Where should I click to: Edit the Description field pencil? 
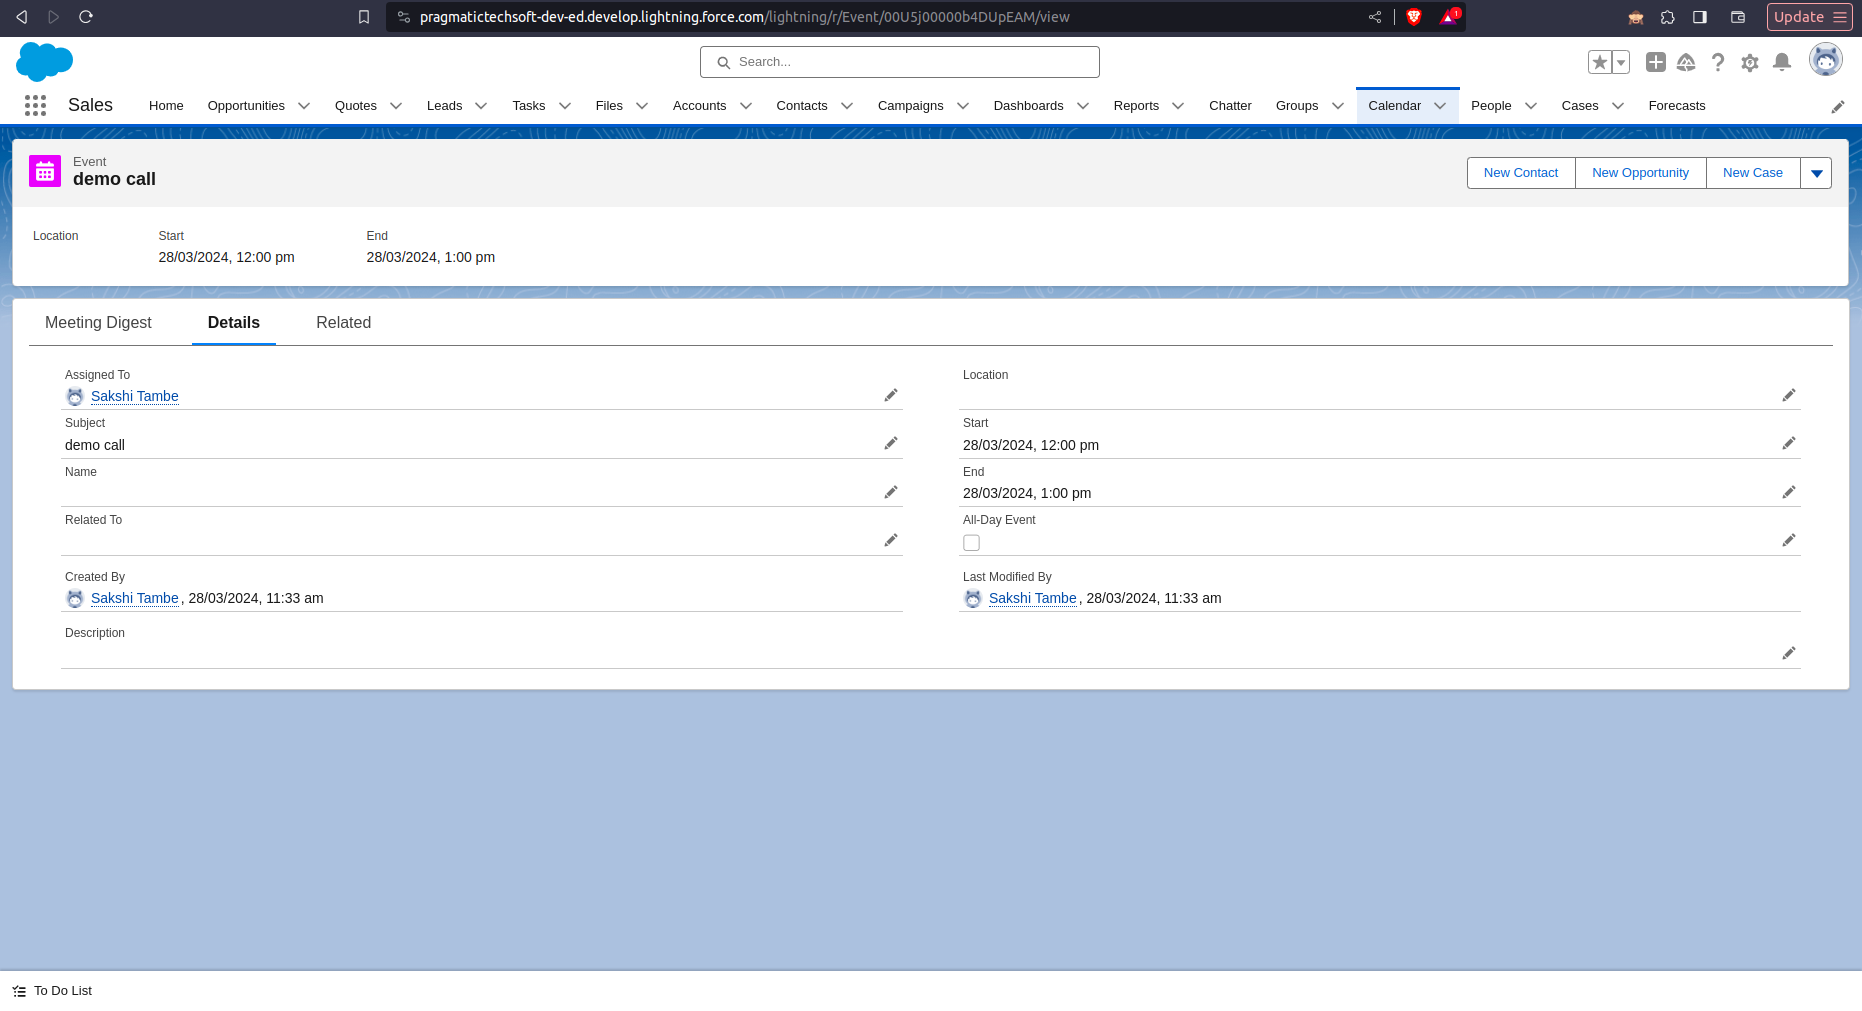click(1789, 653)
